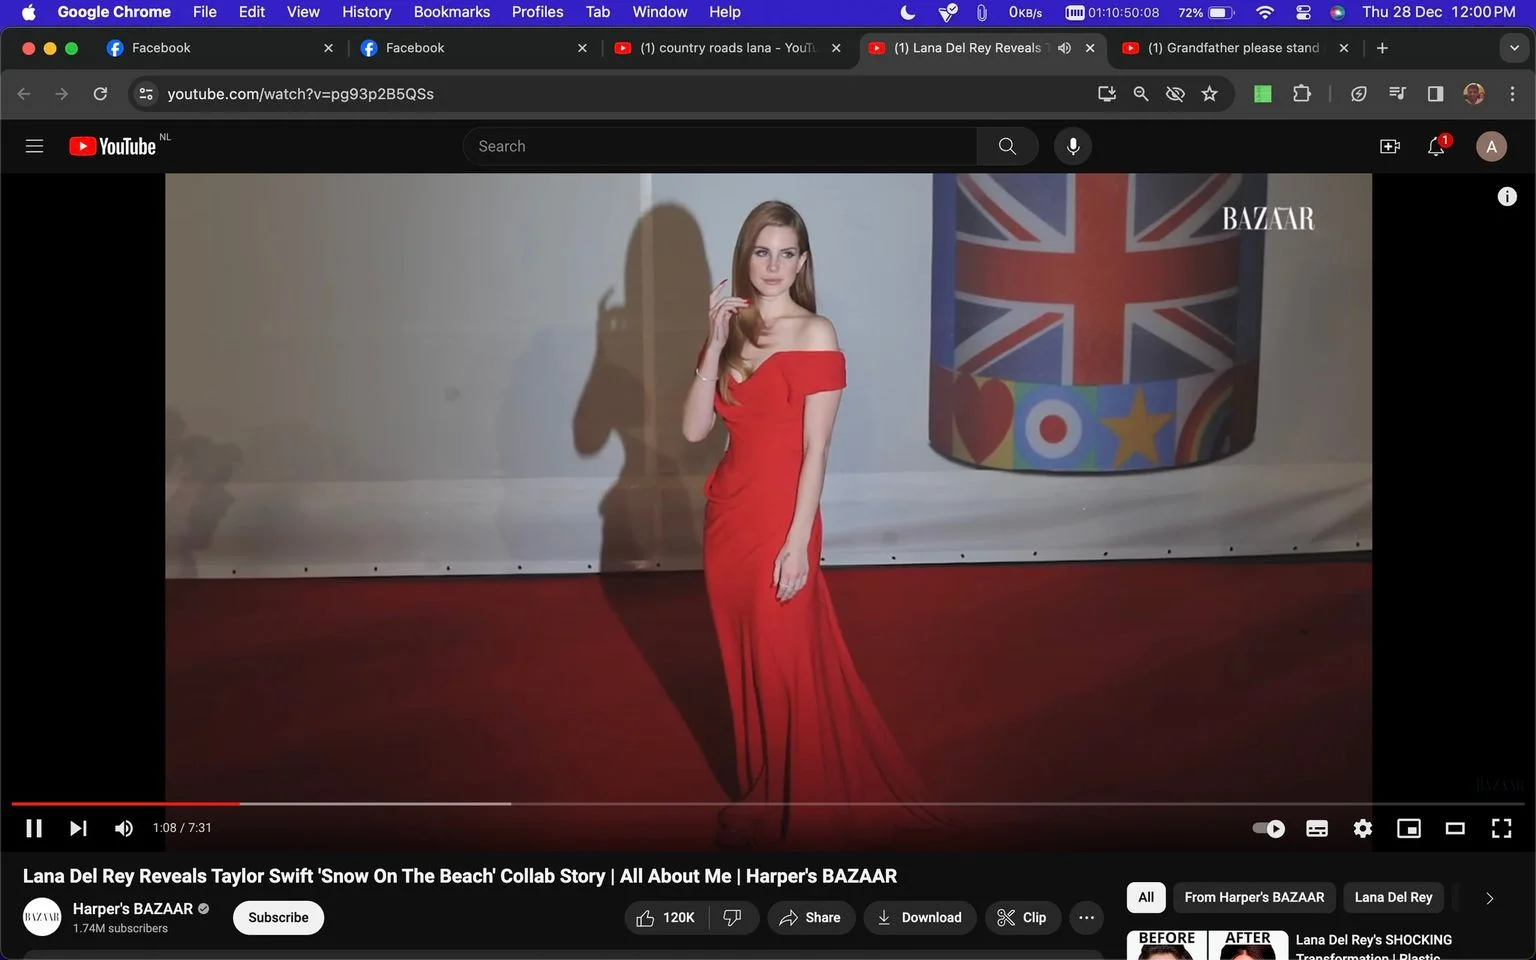Like the video (120K)
Viewport: 1536px width, 960px height.
[x=666, y=918]
